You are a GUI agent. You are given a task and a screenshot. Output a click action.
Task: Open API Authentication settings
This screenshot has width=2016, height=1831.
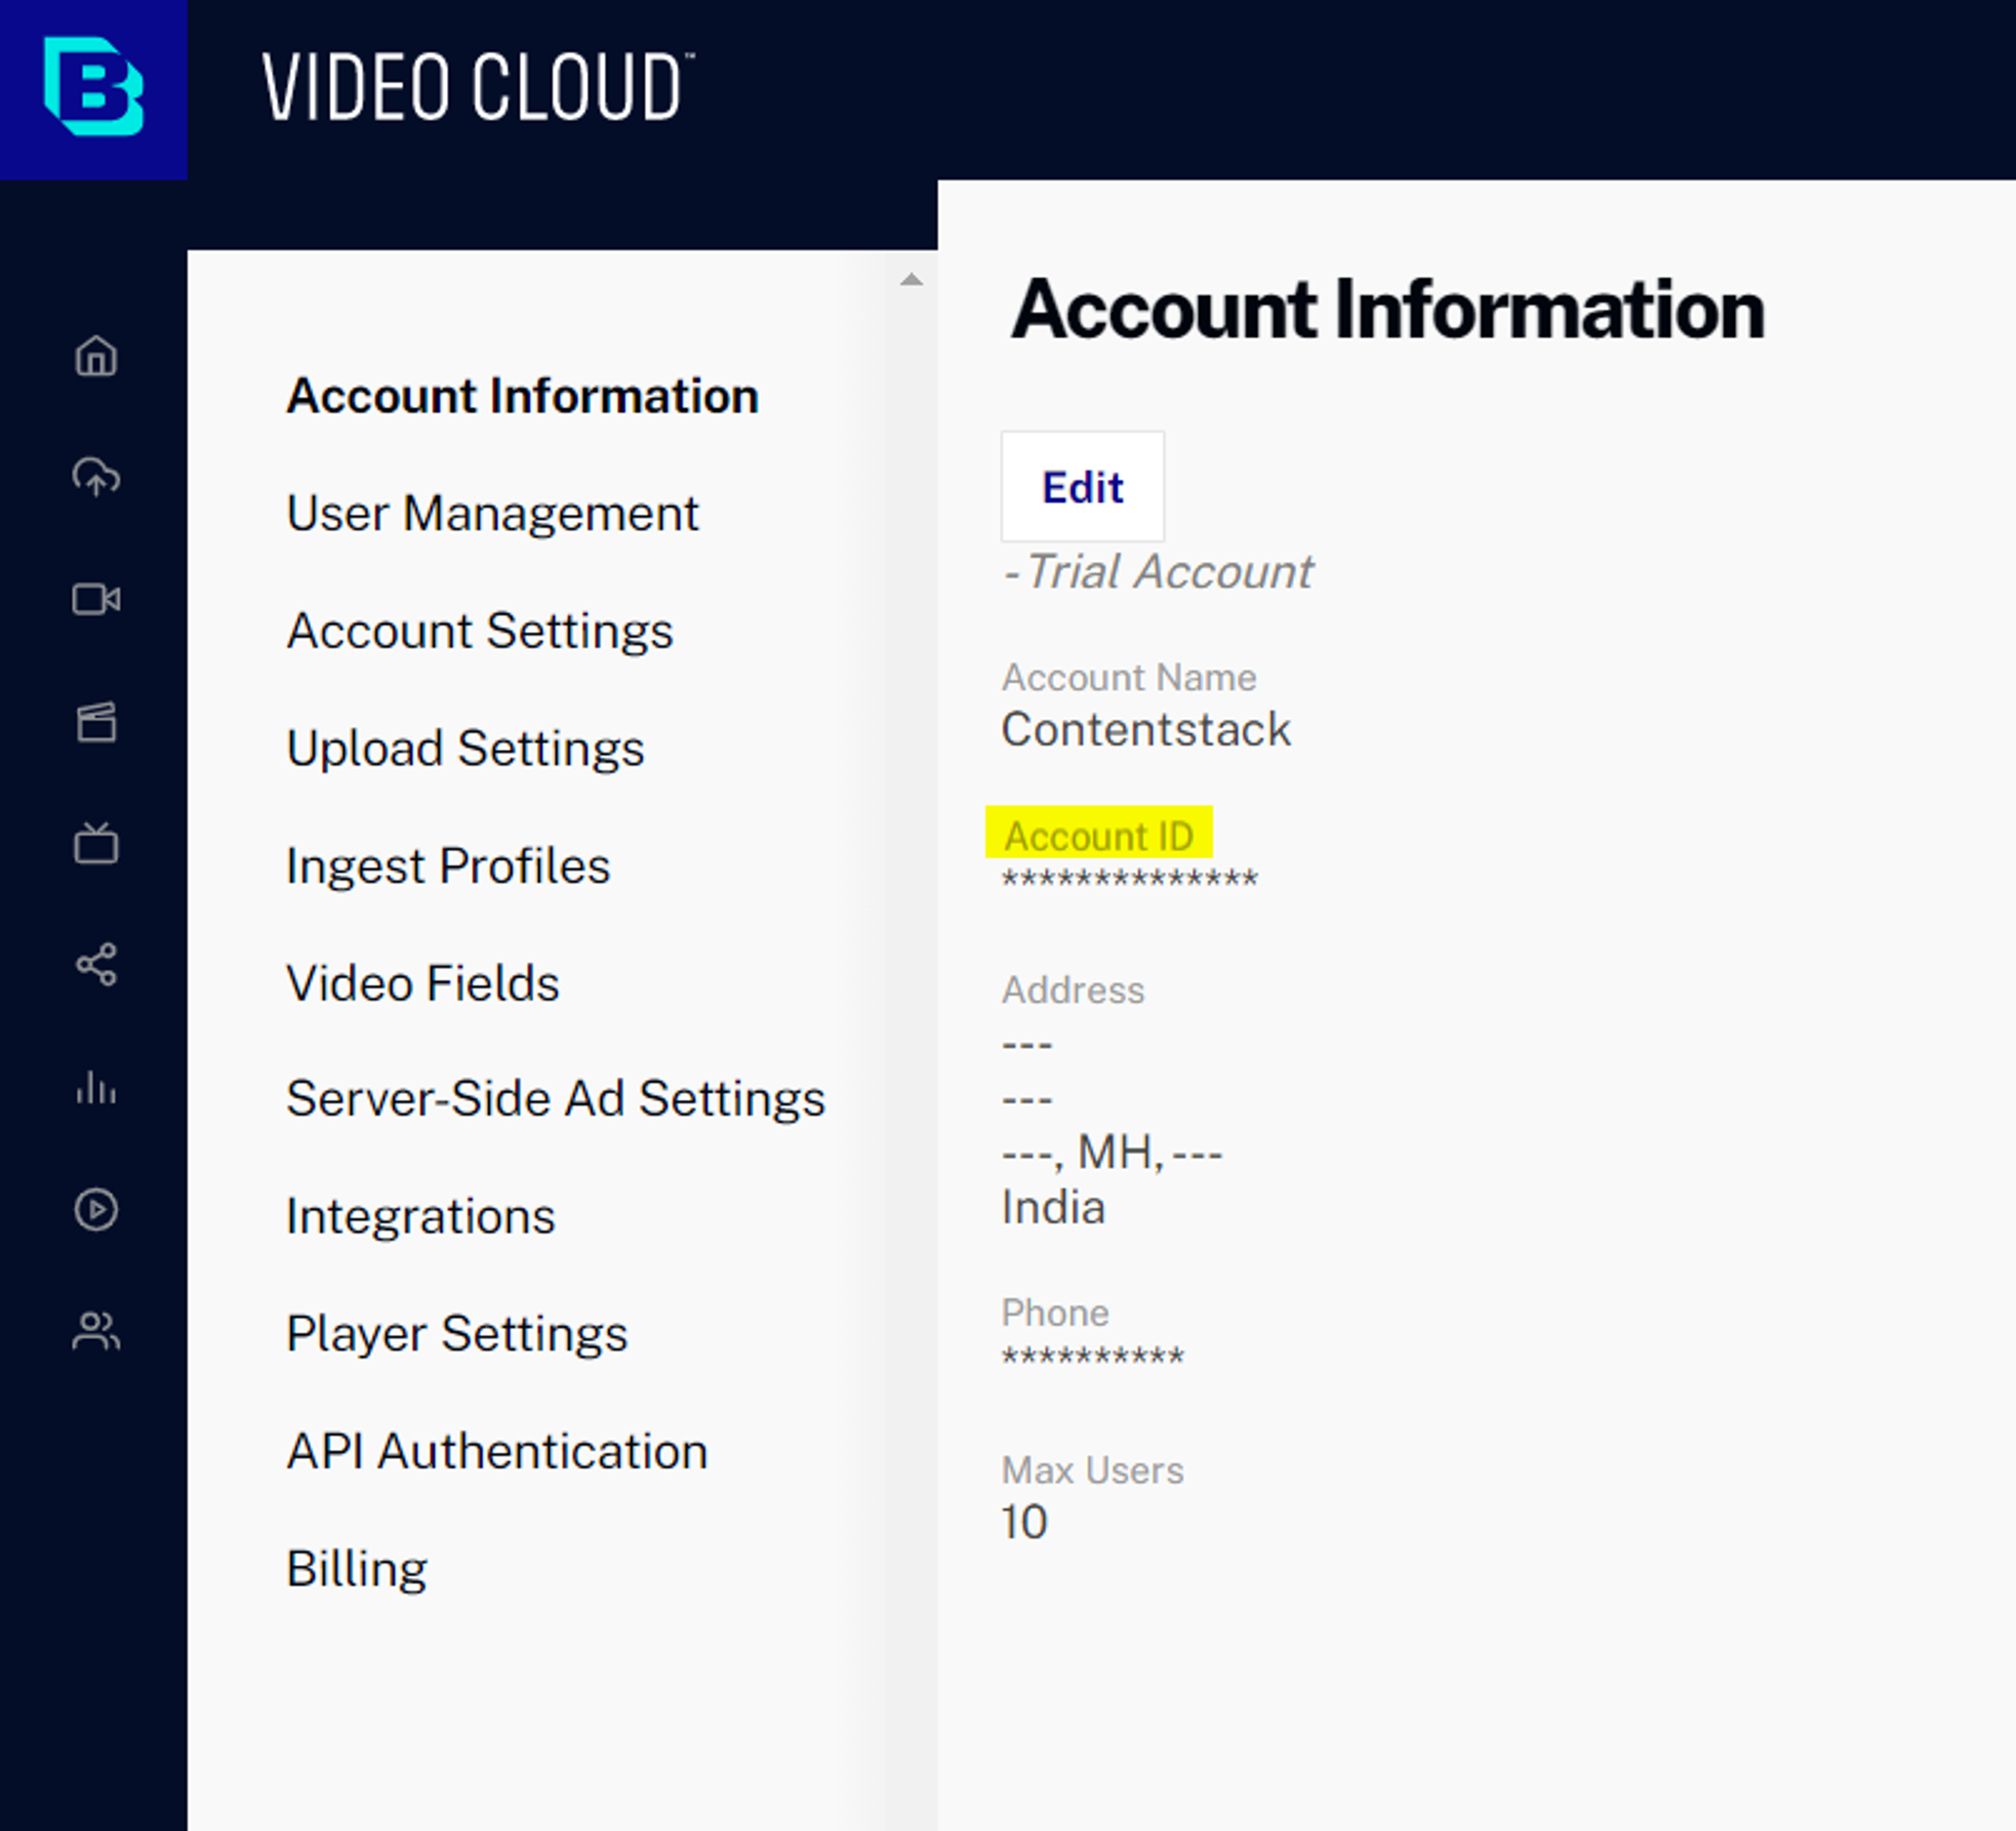click(497, 1451)
